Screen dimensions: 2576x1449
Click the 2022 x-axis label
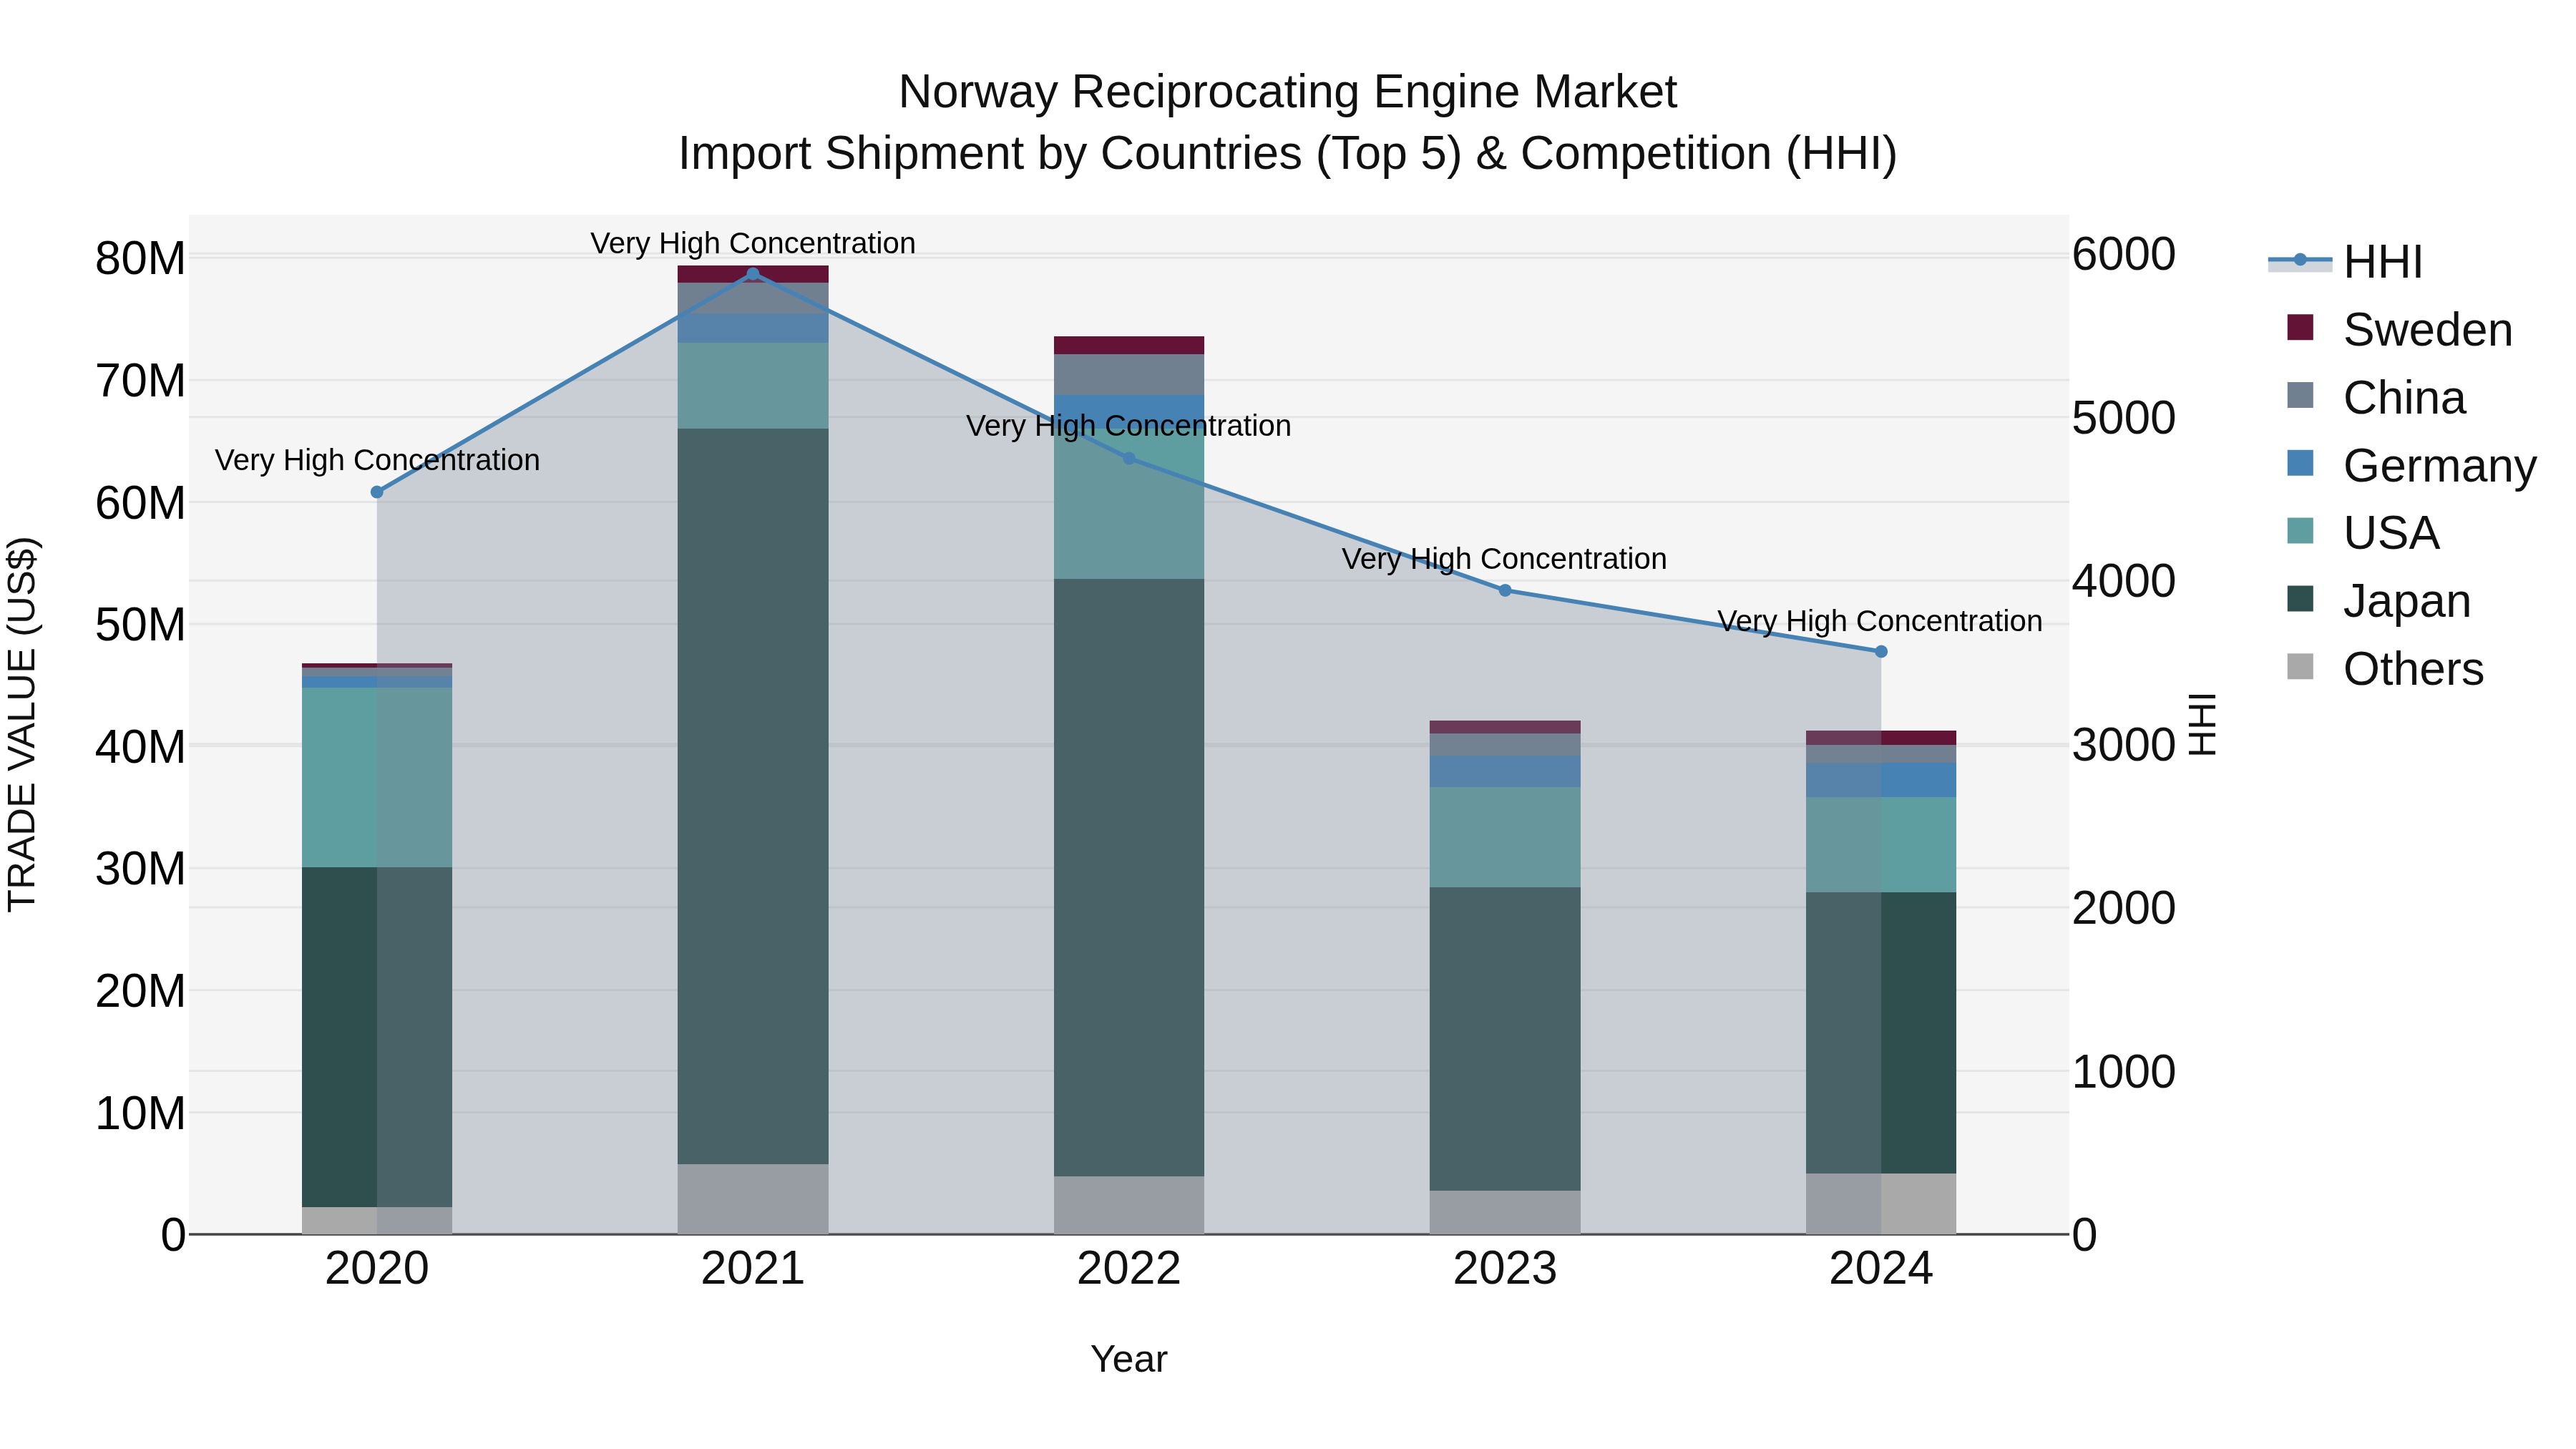tap(1129, 1269)
